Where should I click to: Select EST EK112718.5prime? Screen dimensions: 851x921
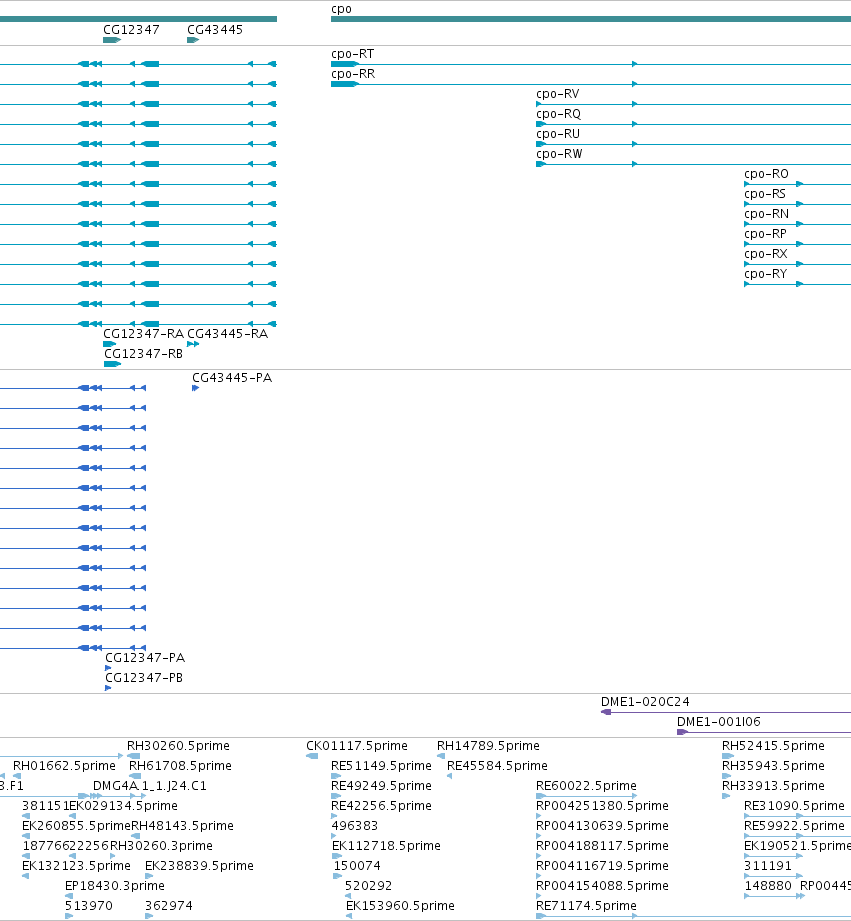point(386,846)
